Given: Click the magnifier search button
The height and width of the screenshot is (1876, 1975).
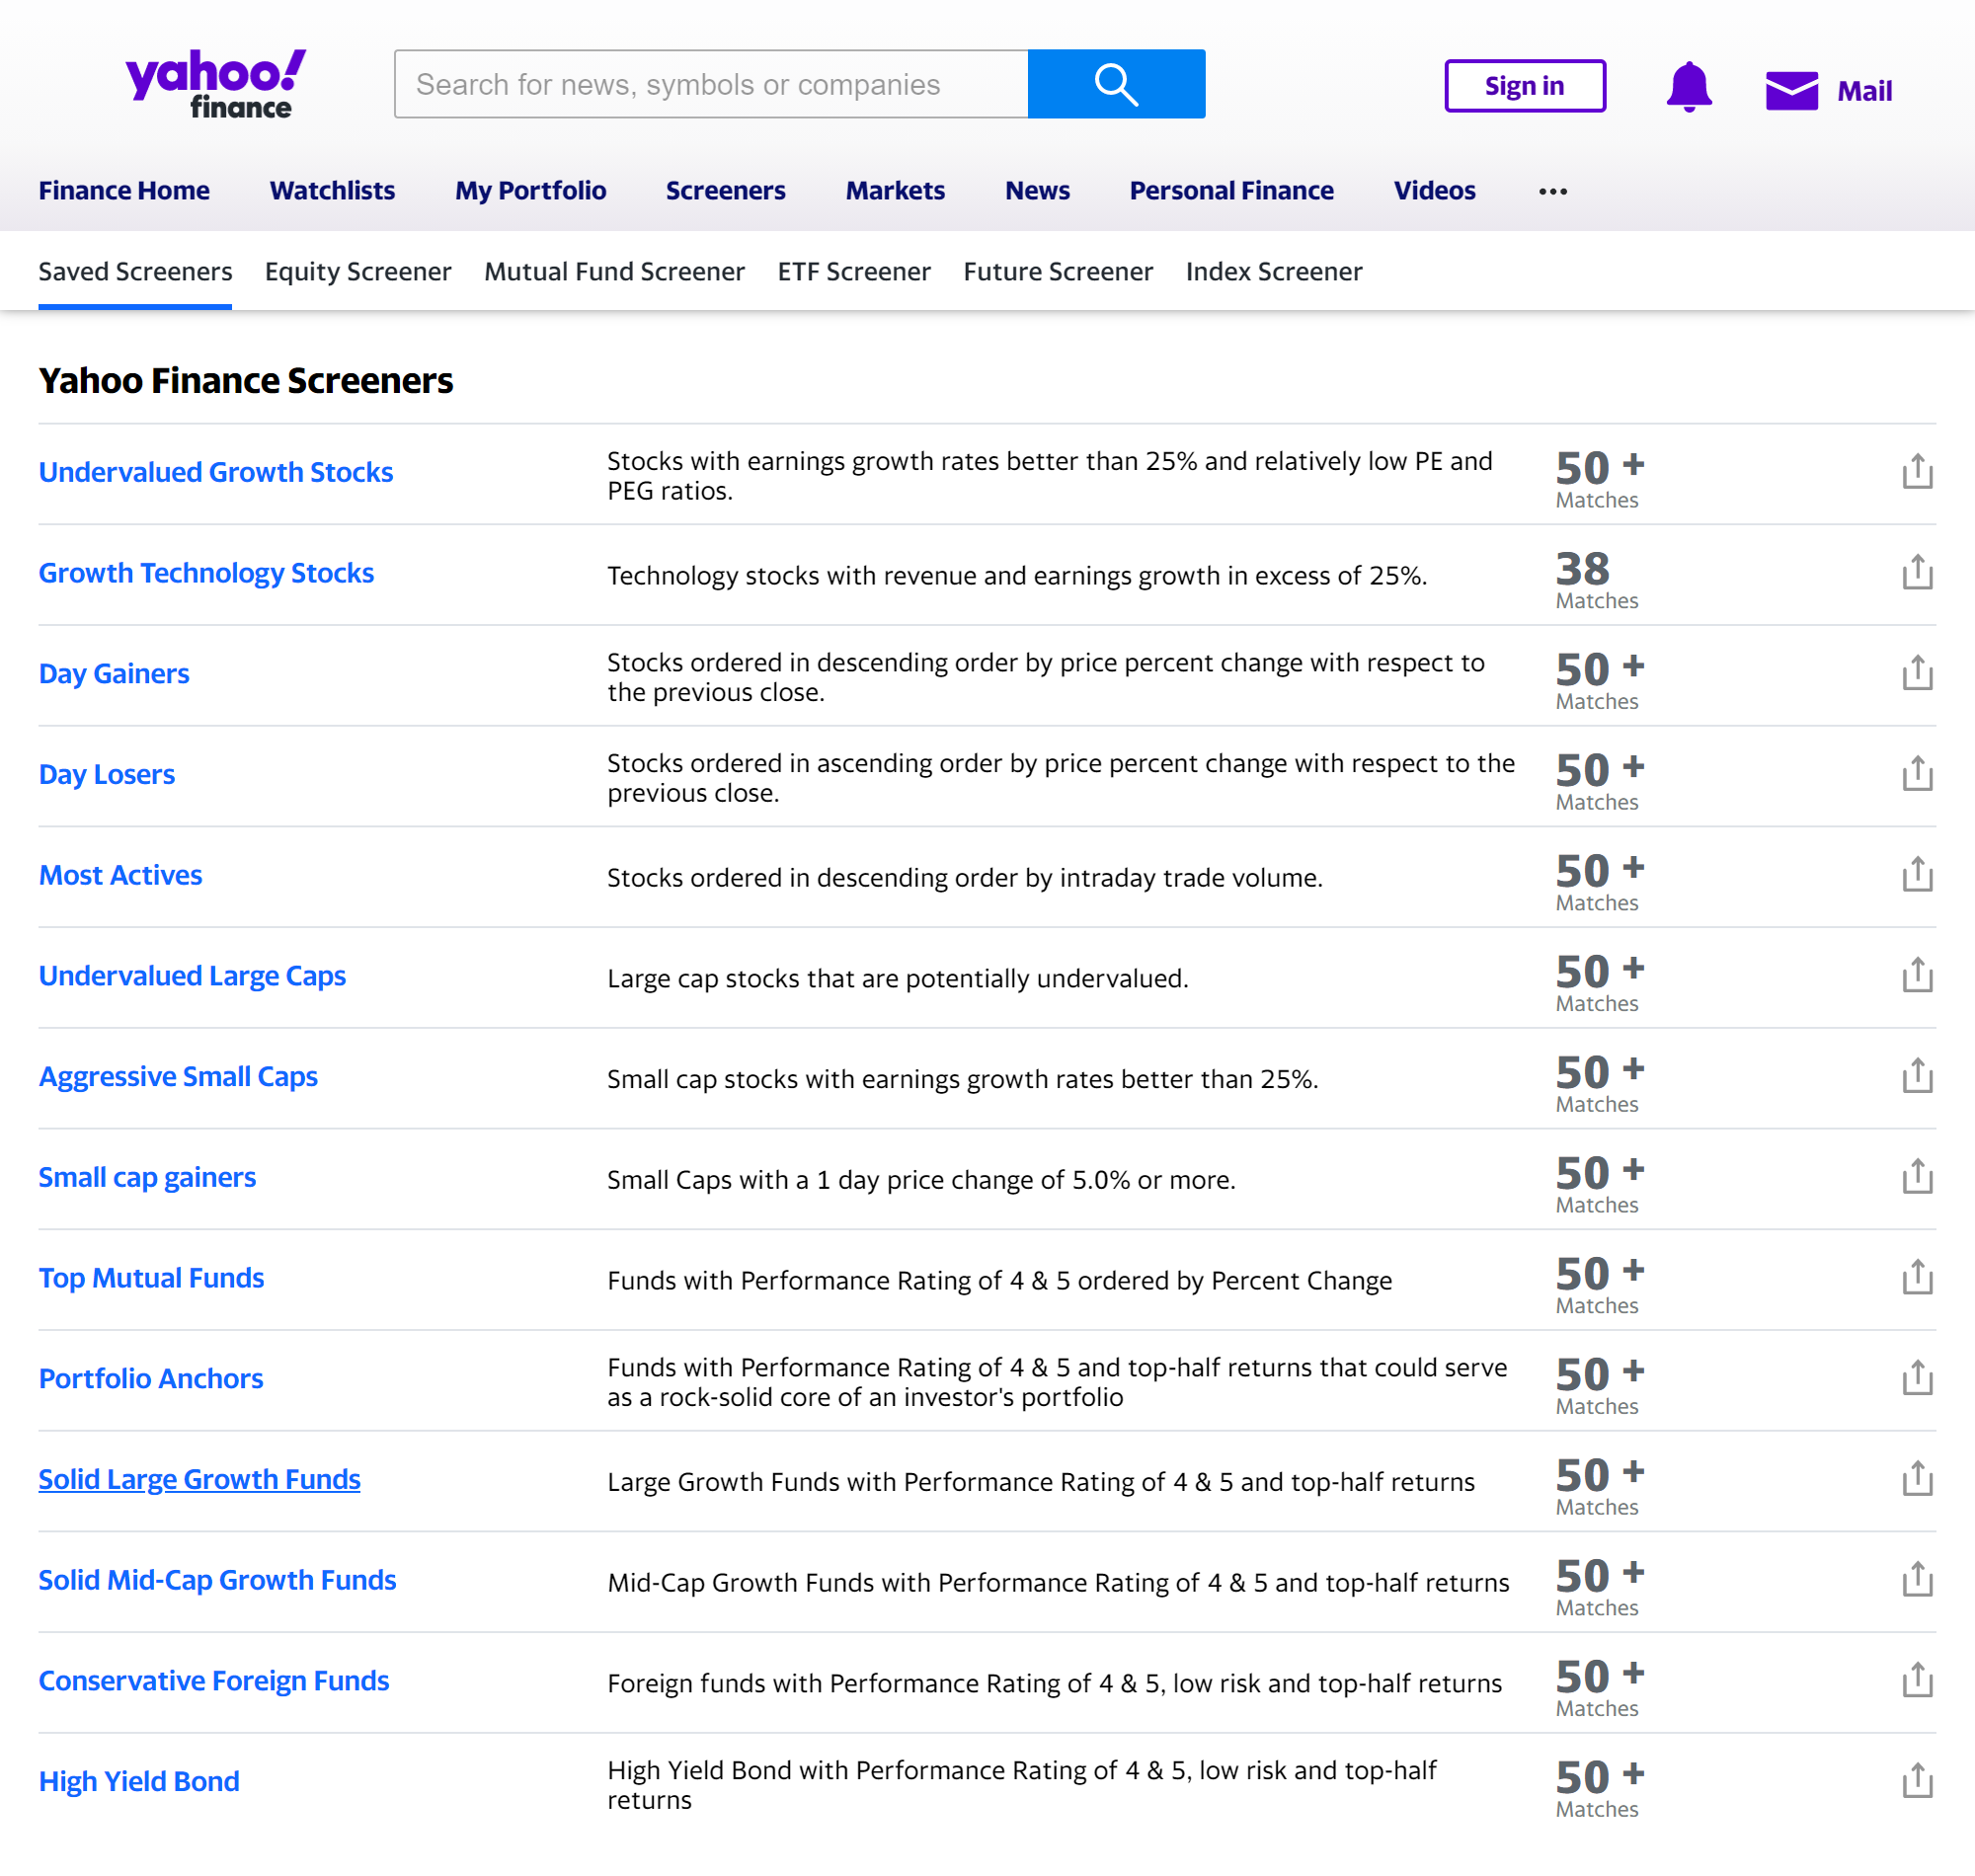Looking at the screenshot, I should point(1116,84).
